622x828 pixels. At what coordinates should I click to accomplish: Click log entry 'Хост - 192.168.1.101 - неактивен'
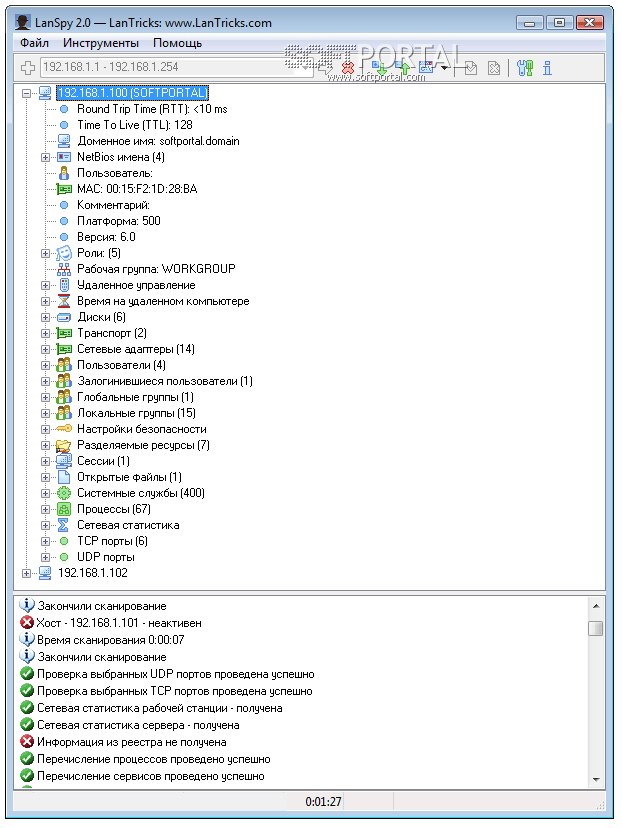[119, 623]
